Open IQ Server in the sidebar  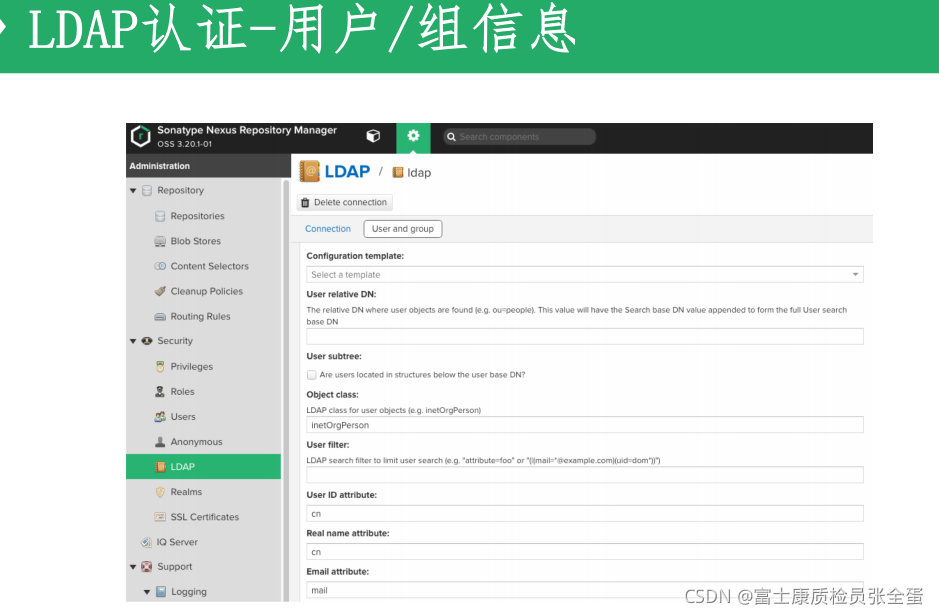[177, 542]
